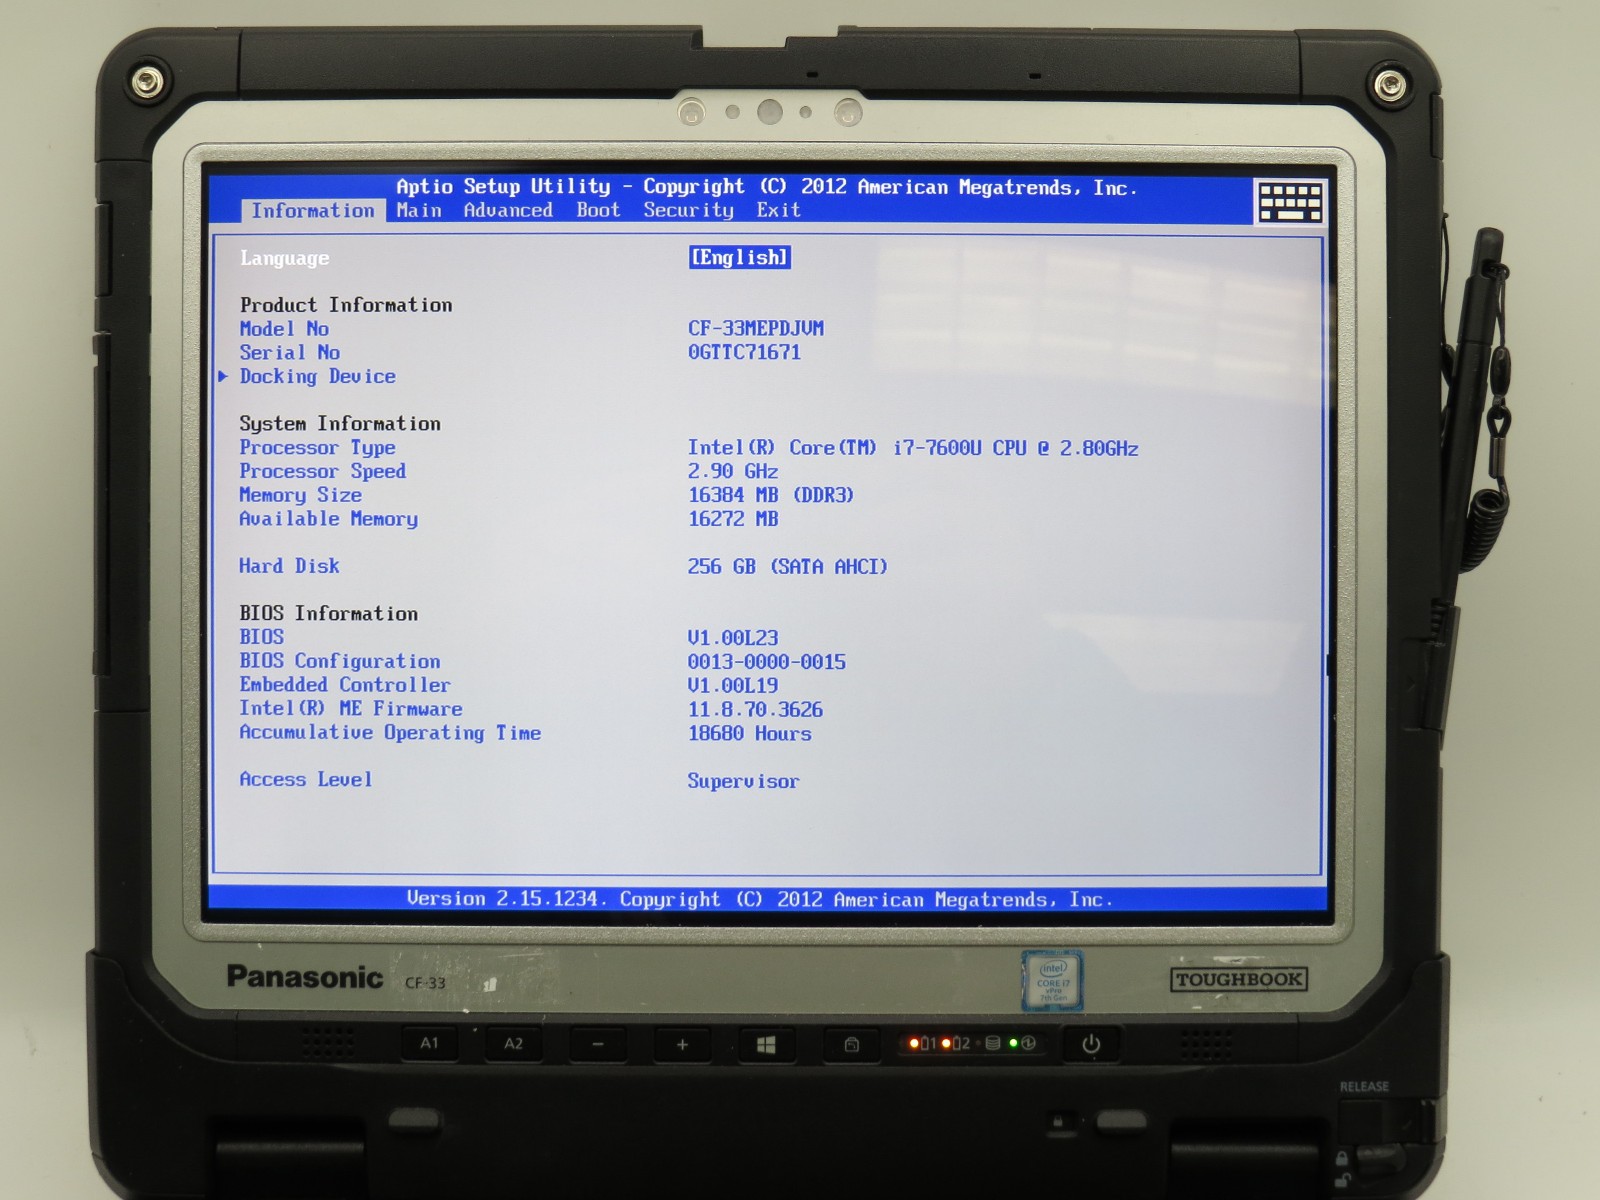Click the 16384 MB (DDR3) value
The image size is (1600, 1200).
pos(771,495)
